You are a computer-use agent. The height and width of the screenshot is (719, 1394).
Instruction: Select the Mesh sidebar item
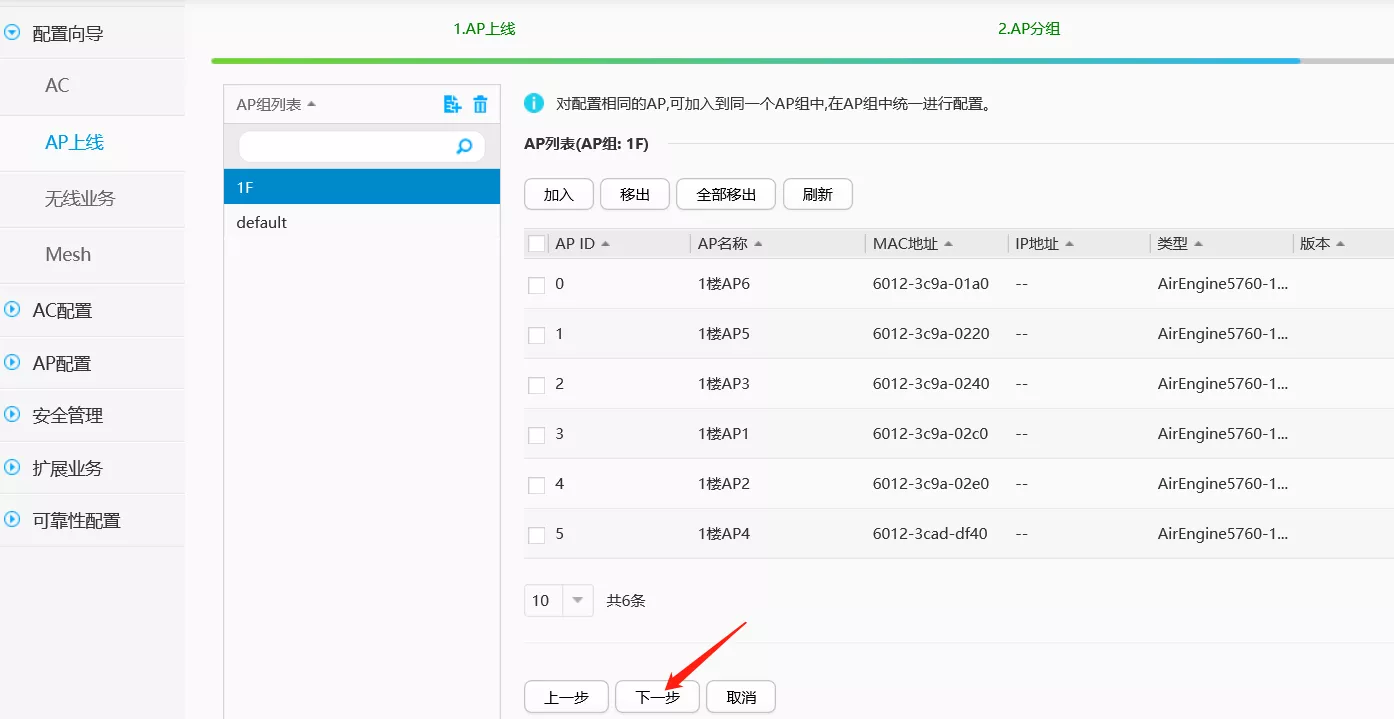click(x=68, y=255)
